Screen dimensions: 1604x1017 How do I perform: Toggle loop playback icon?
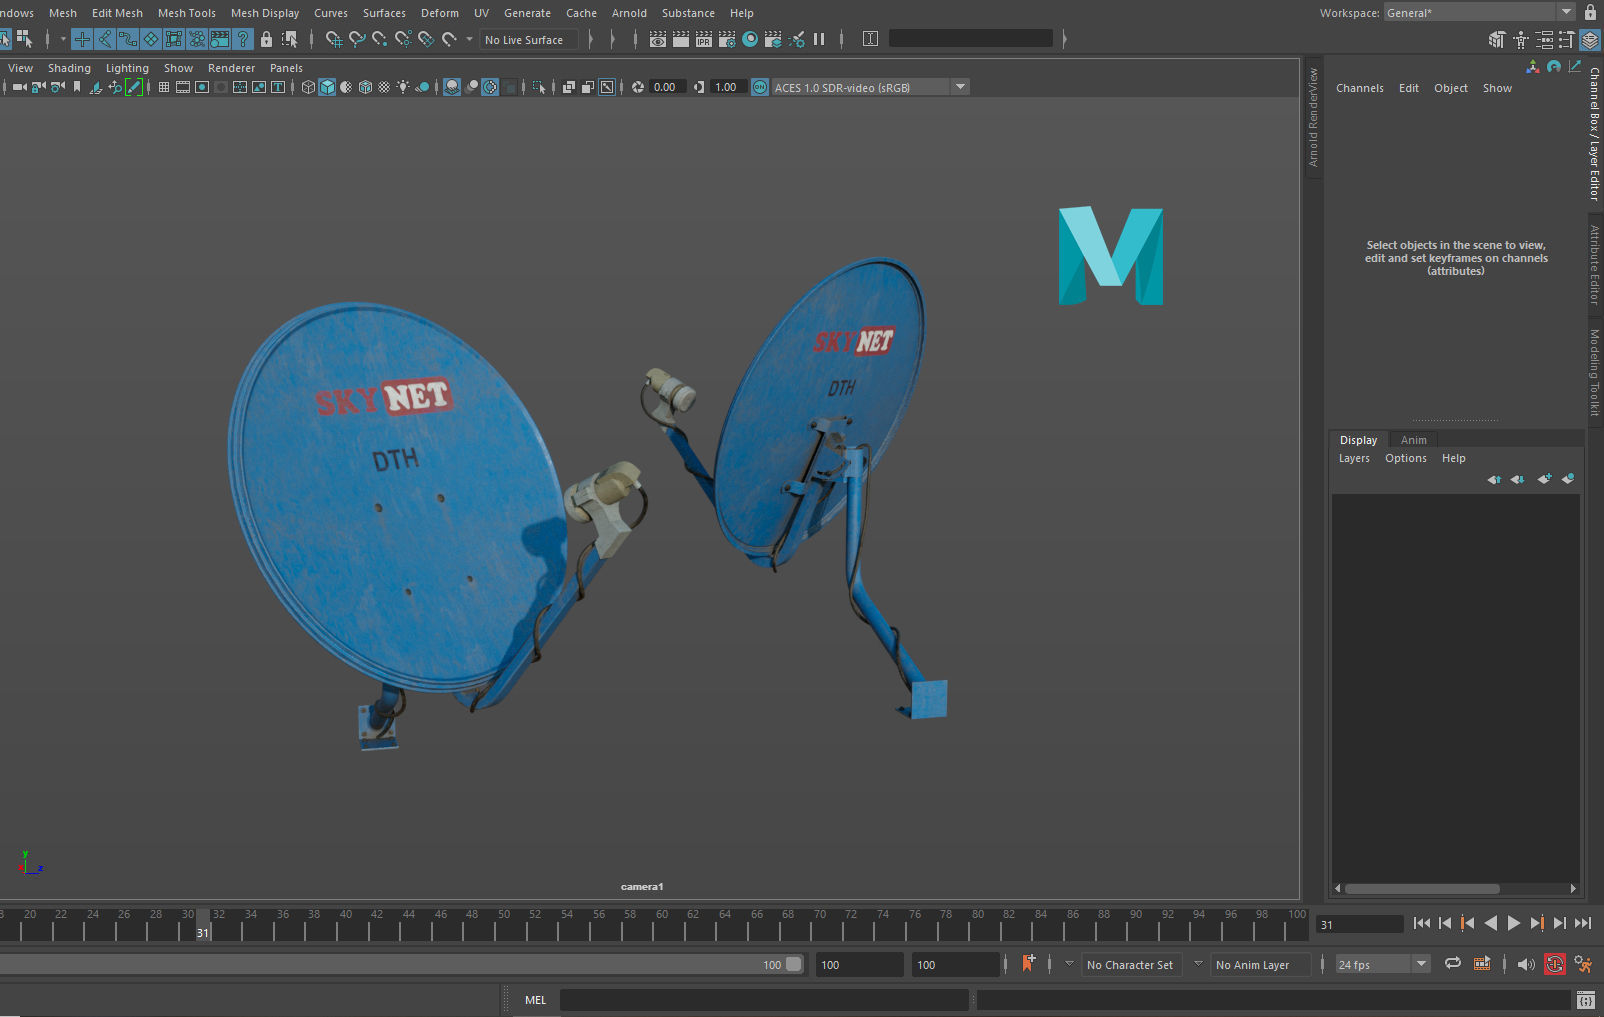(x=1453, y=963)
